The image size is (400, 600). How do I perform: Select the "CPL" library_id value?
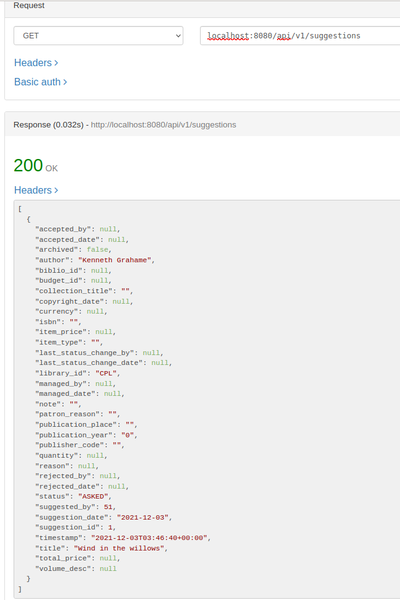click(x=106, y=373)
